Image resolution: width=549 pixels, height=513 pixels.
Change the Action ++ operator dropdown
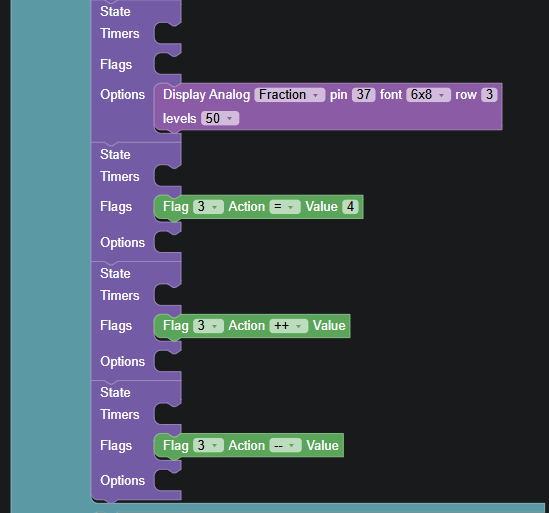click(x=289, y=326)
